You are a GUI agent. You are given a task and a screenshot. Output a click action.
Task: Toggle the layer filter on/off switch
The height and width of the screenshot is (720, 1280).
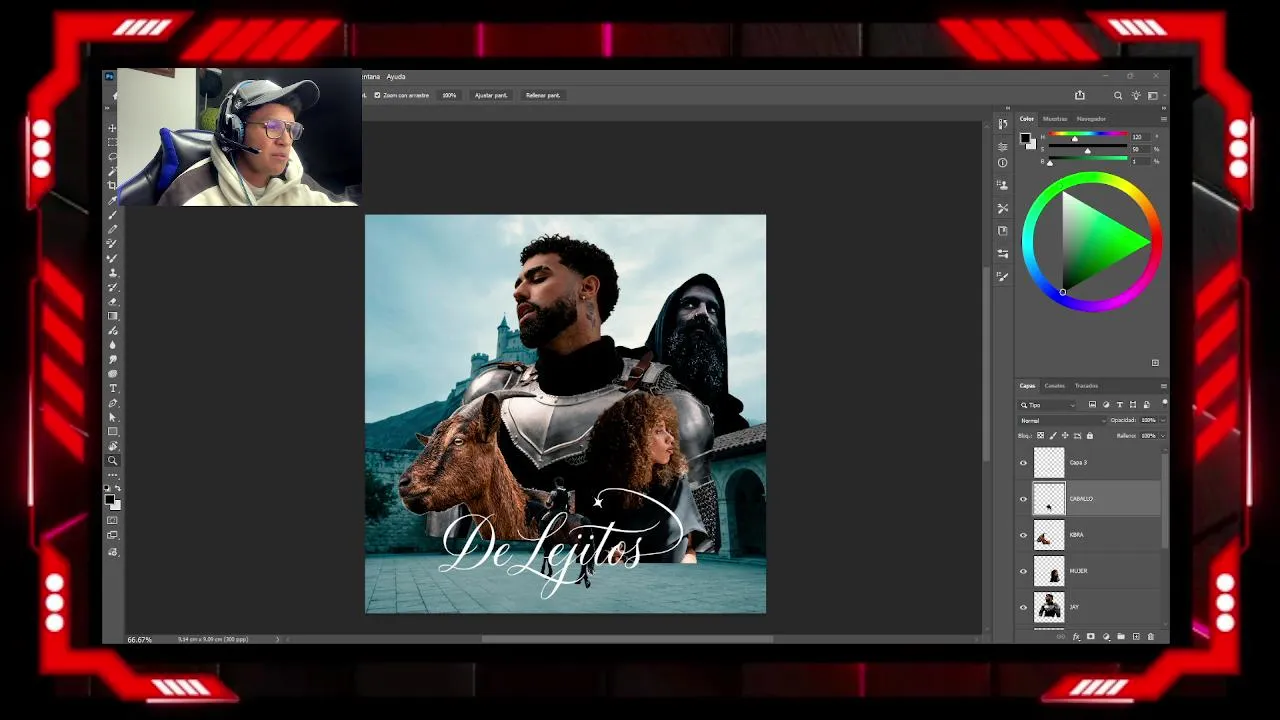click(x=1165, y=403)
